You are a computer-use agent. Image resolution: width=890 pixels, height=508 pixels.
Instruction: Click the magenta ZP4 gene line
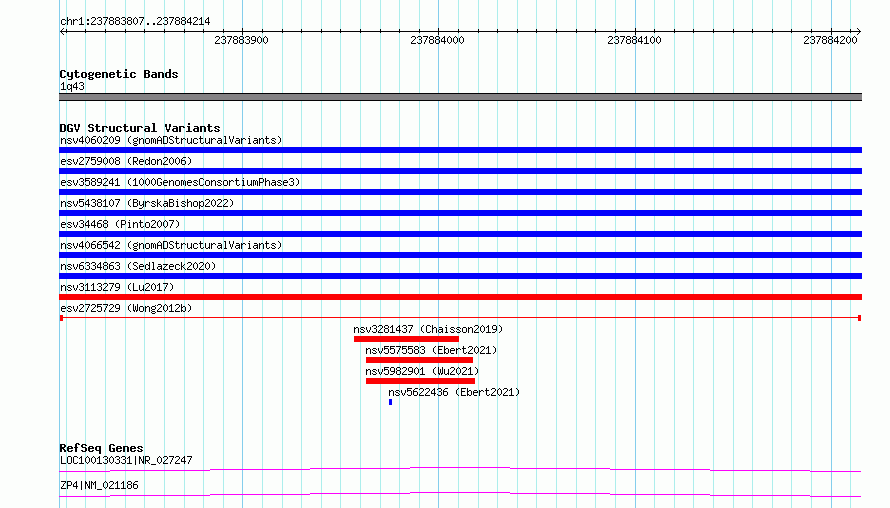[460, 496]
